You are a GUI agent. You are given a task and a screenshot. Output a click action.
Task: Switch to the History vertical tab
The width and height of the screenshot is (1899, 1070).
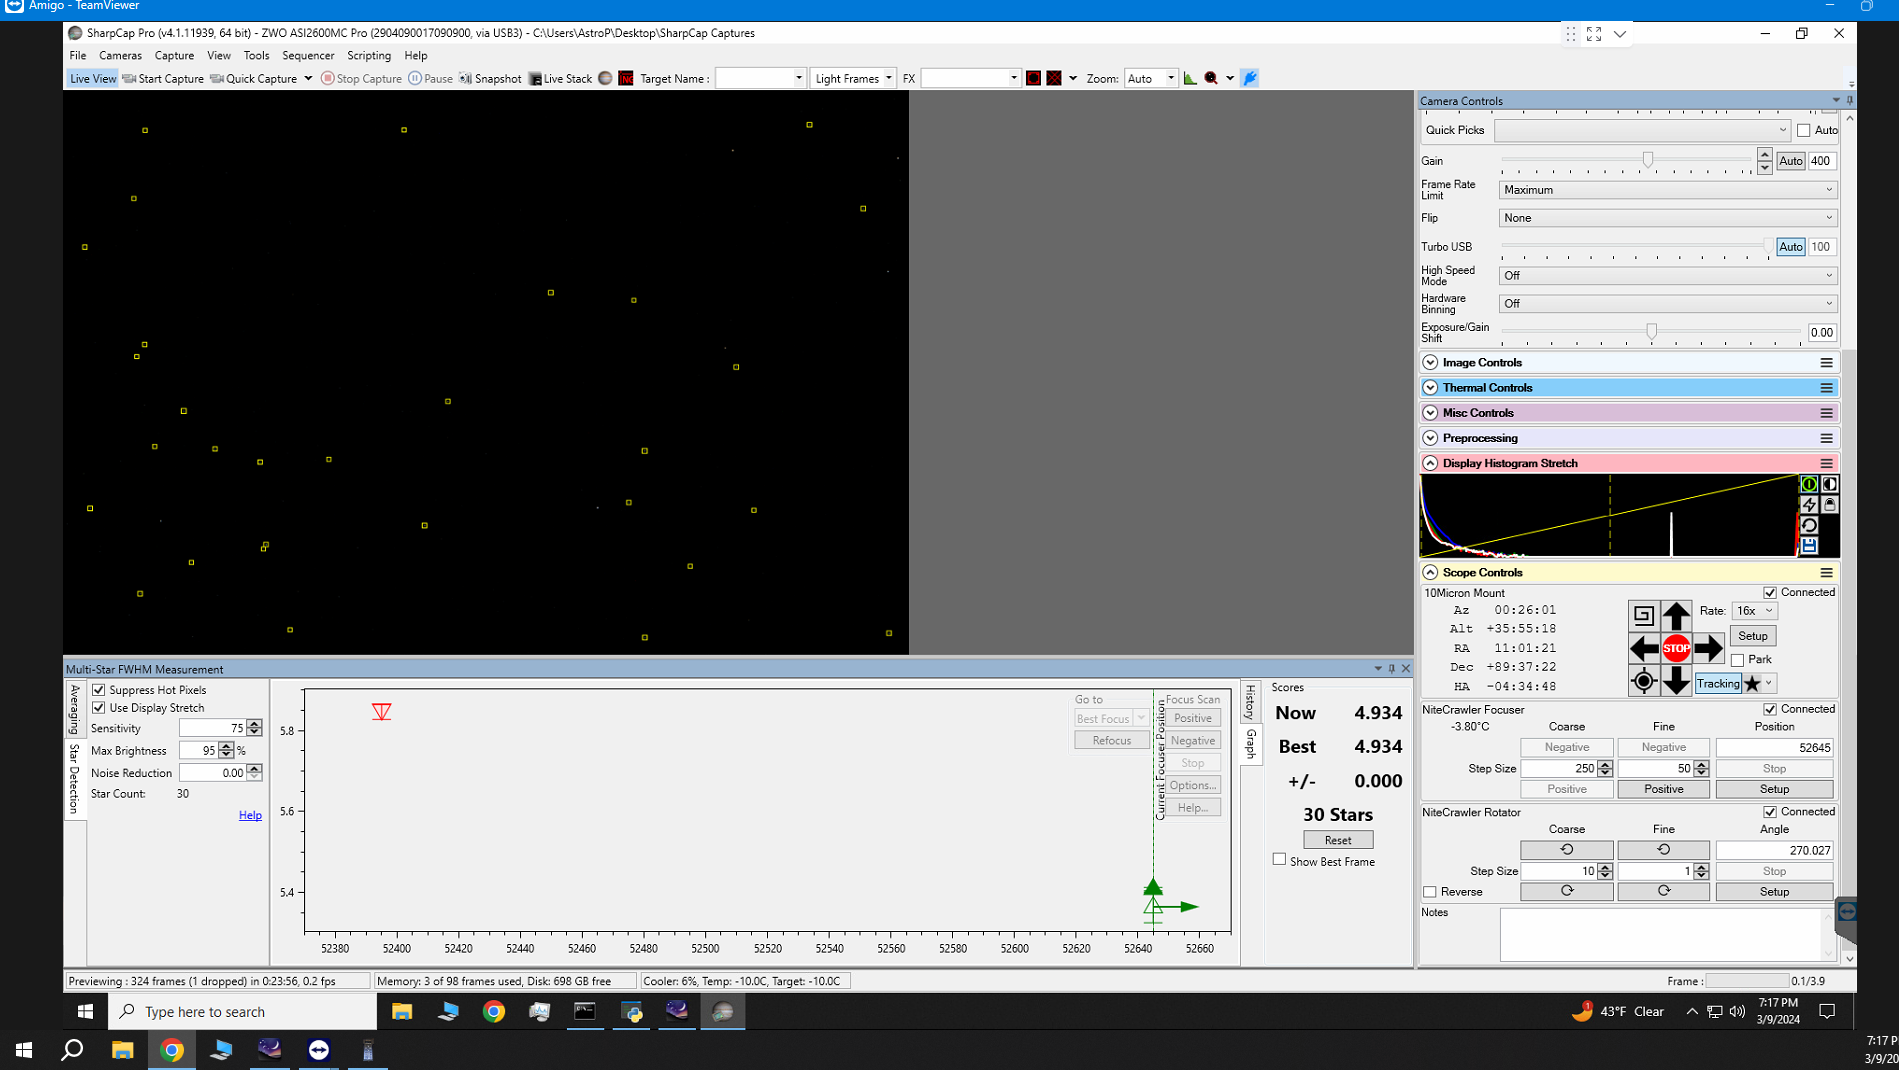pos(1250,702)
